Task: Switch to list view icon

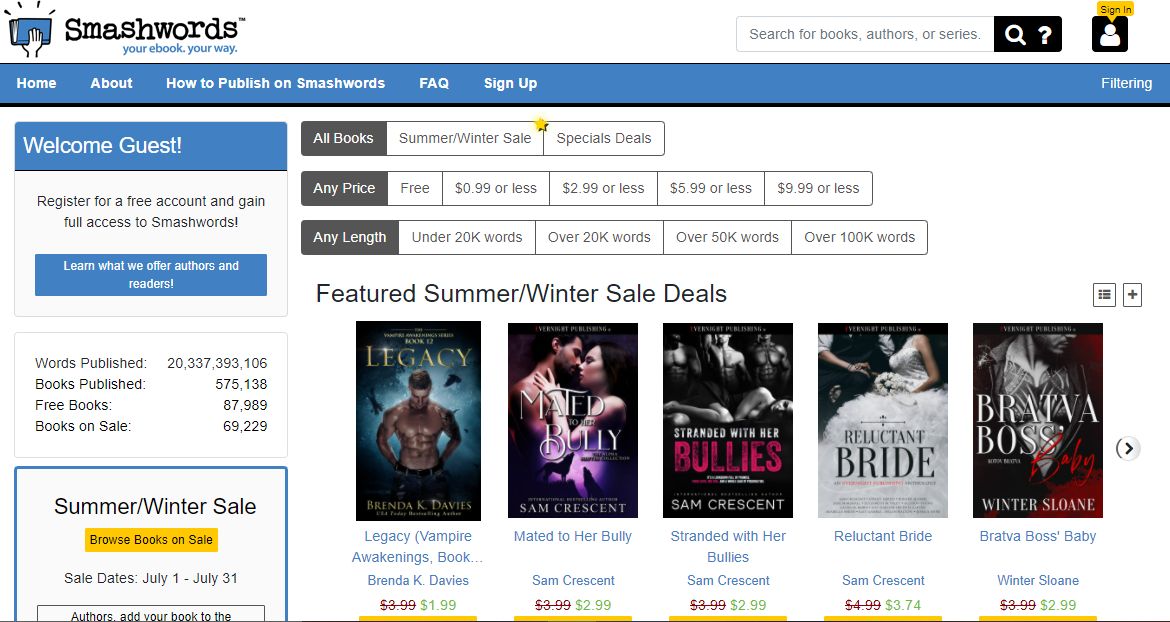Action: [1104, 294]
